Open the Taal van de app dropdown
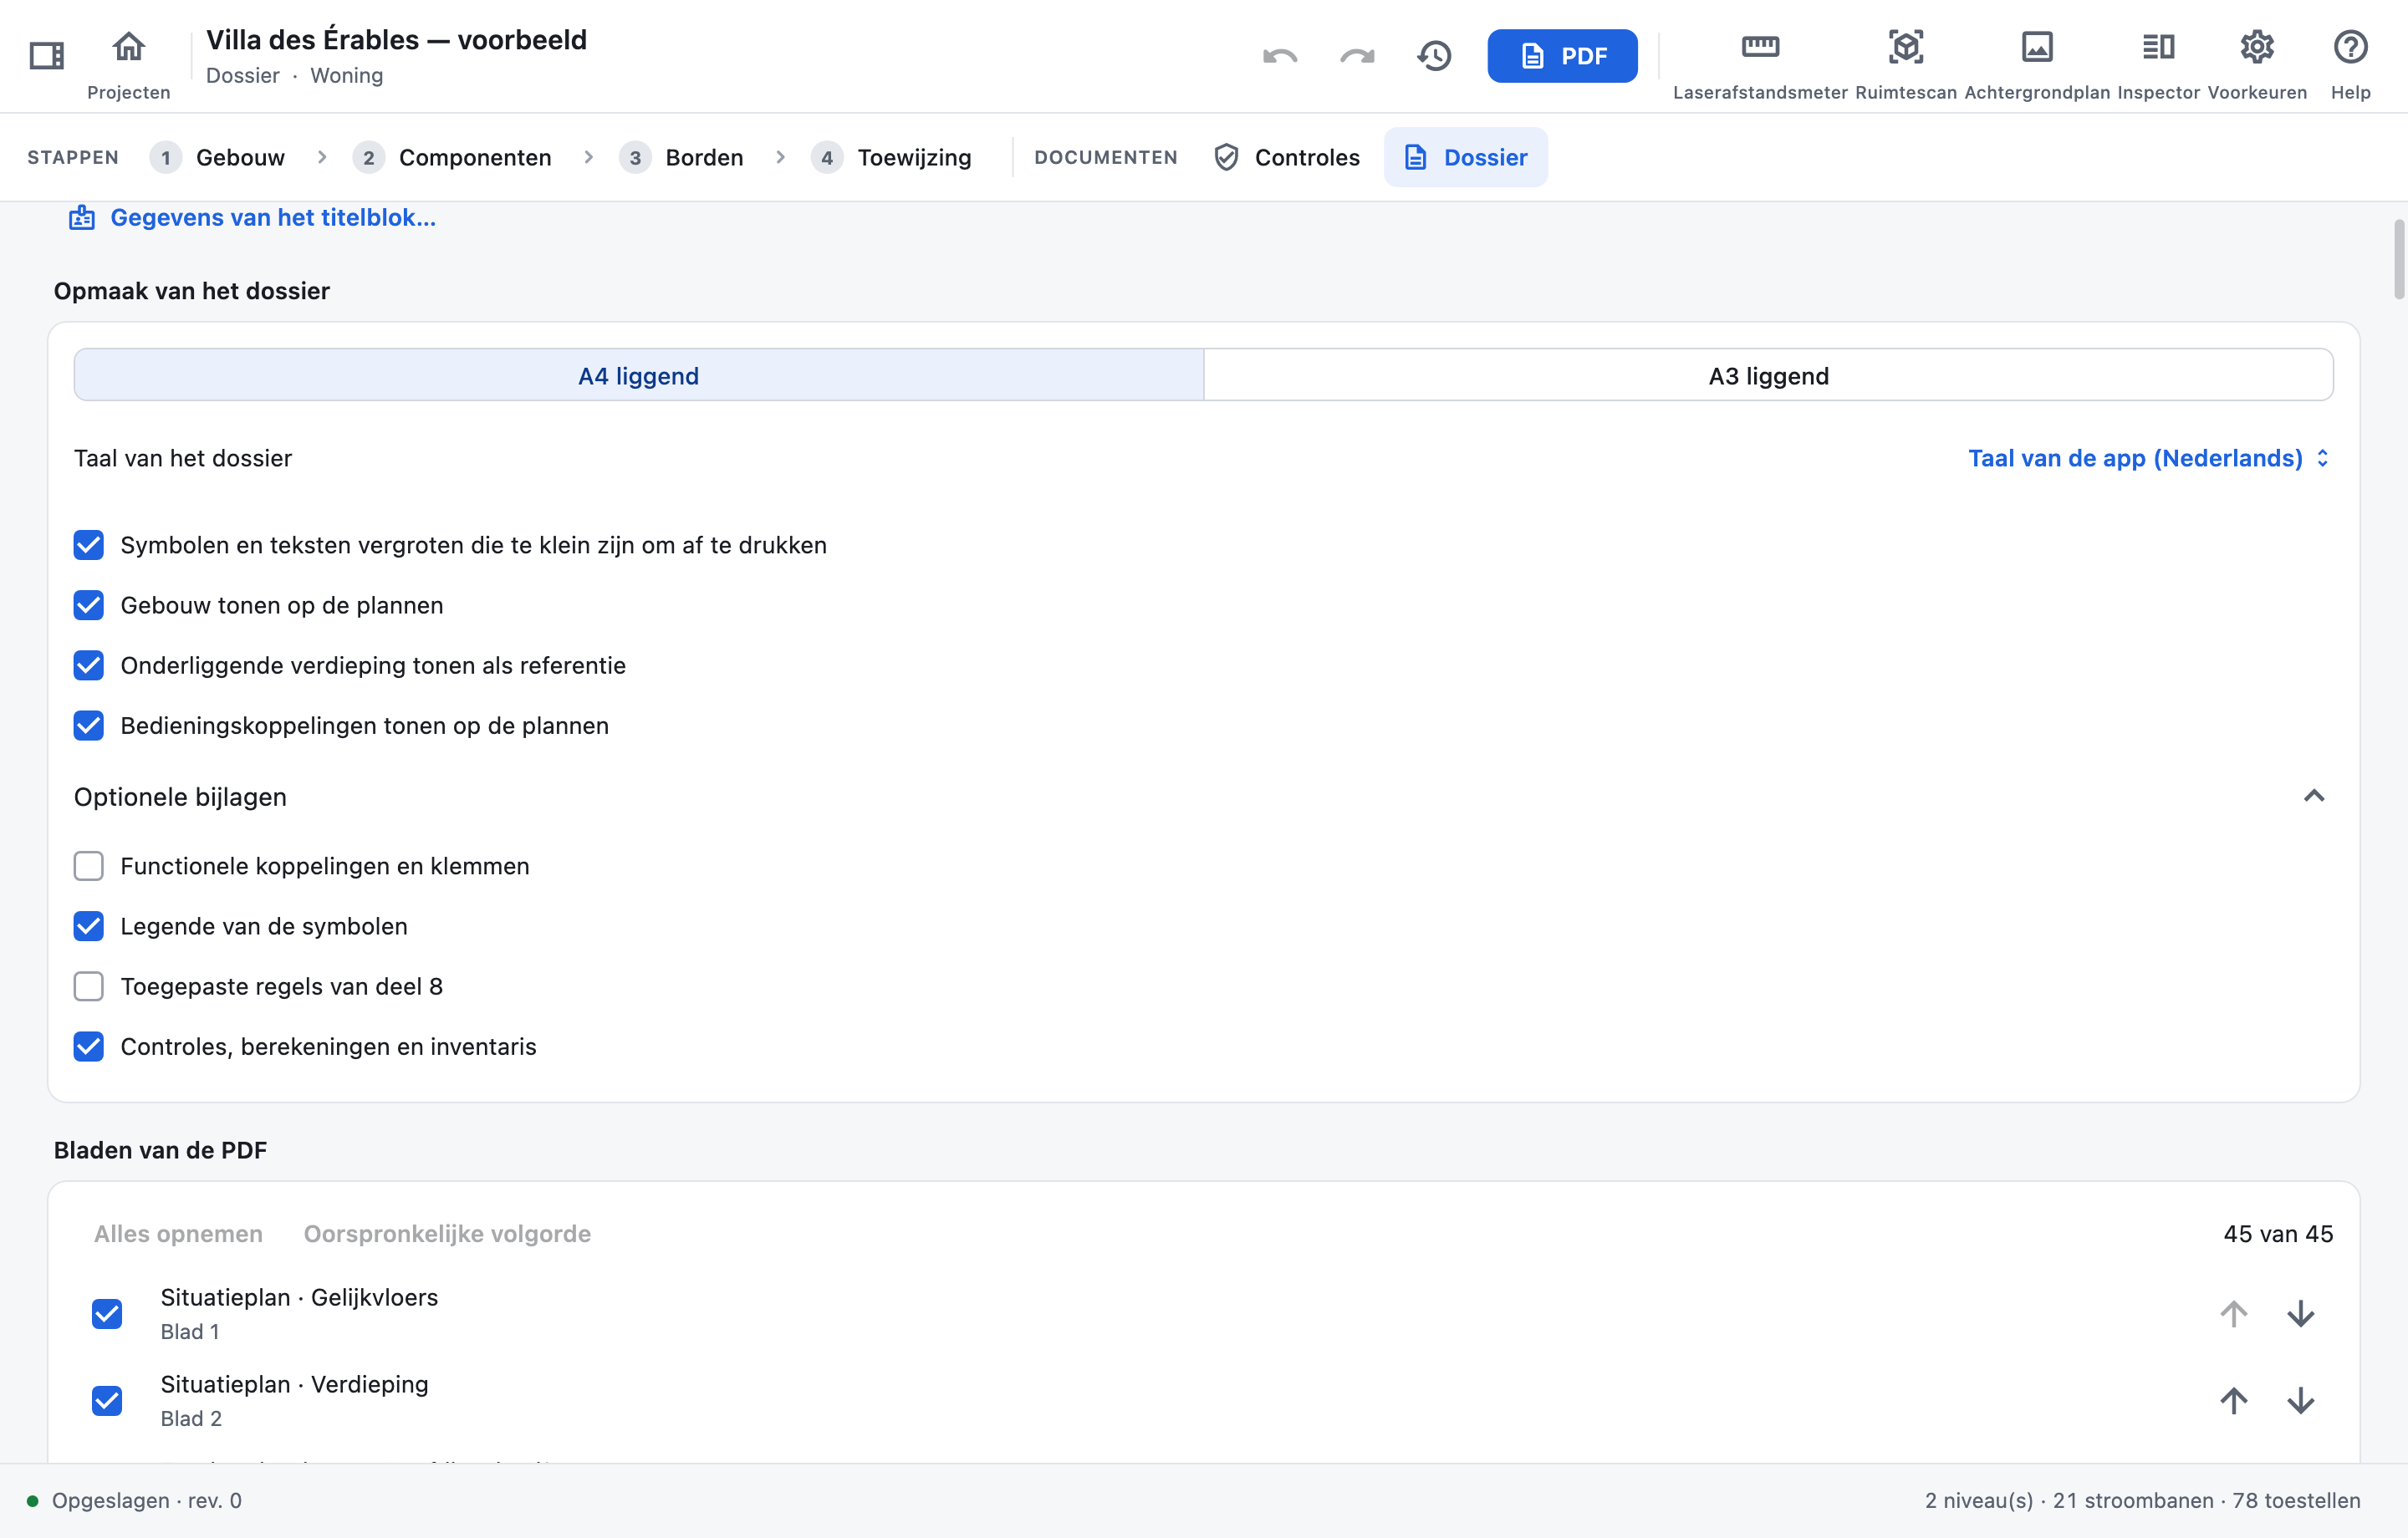Image resolution: width=2408 pixels, height=1538 pixels. click(2148, 458)
